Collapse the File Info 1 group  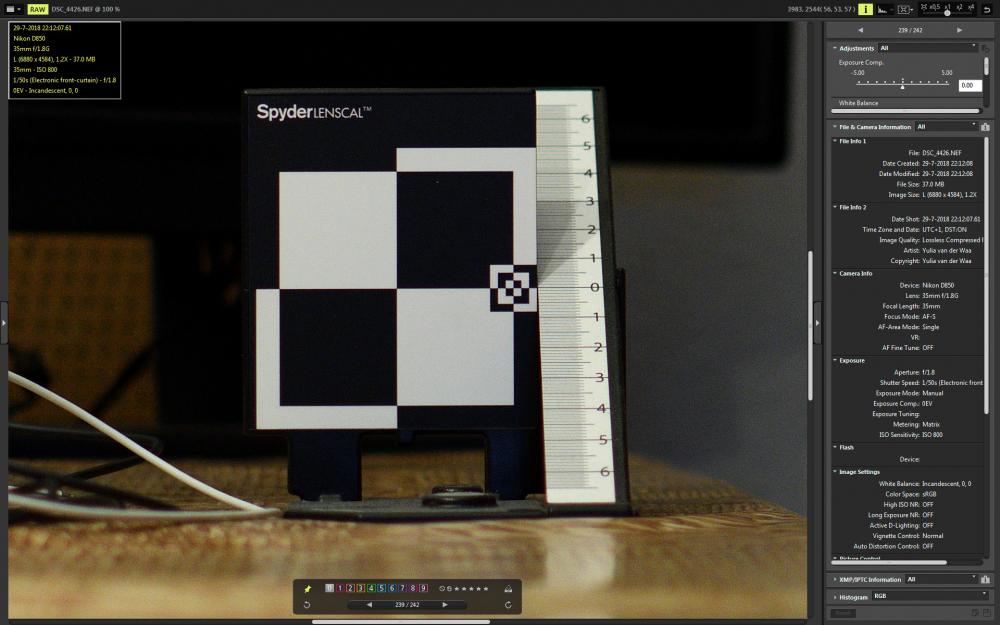pos(835,141)
